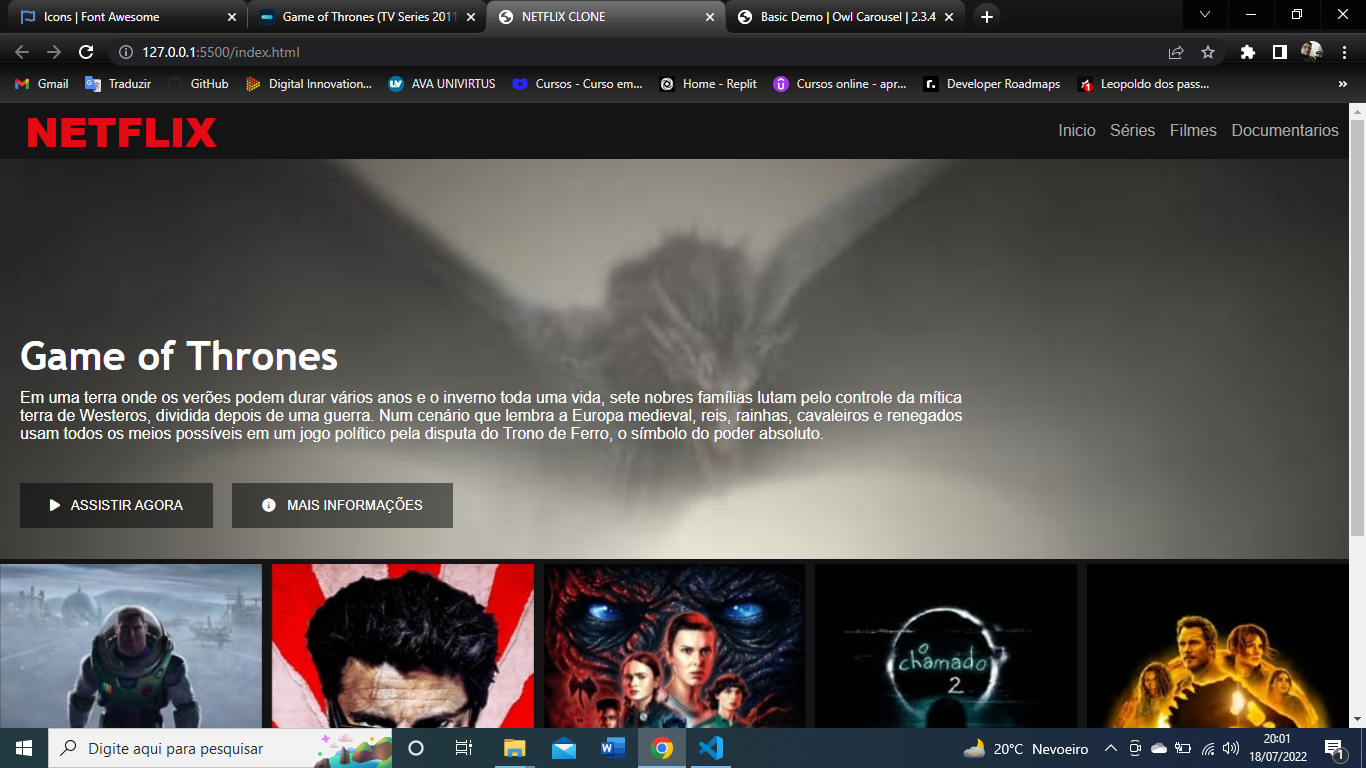Toggle the speaker volume icon in system tray

pos(1233,748)
